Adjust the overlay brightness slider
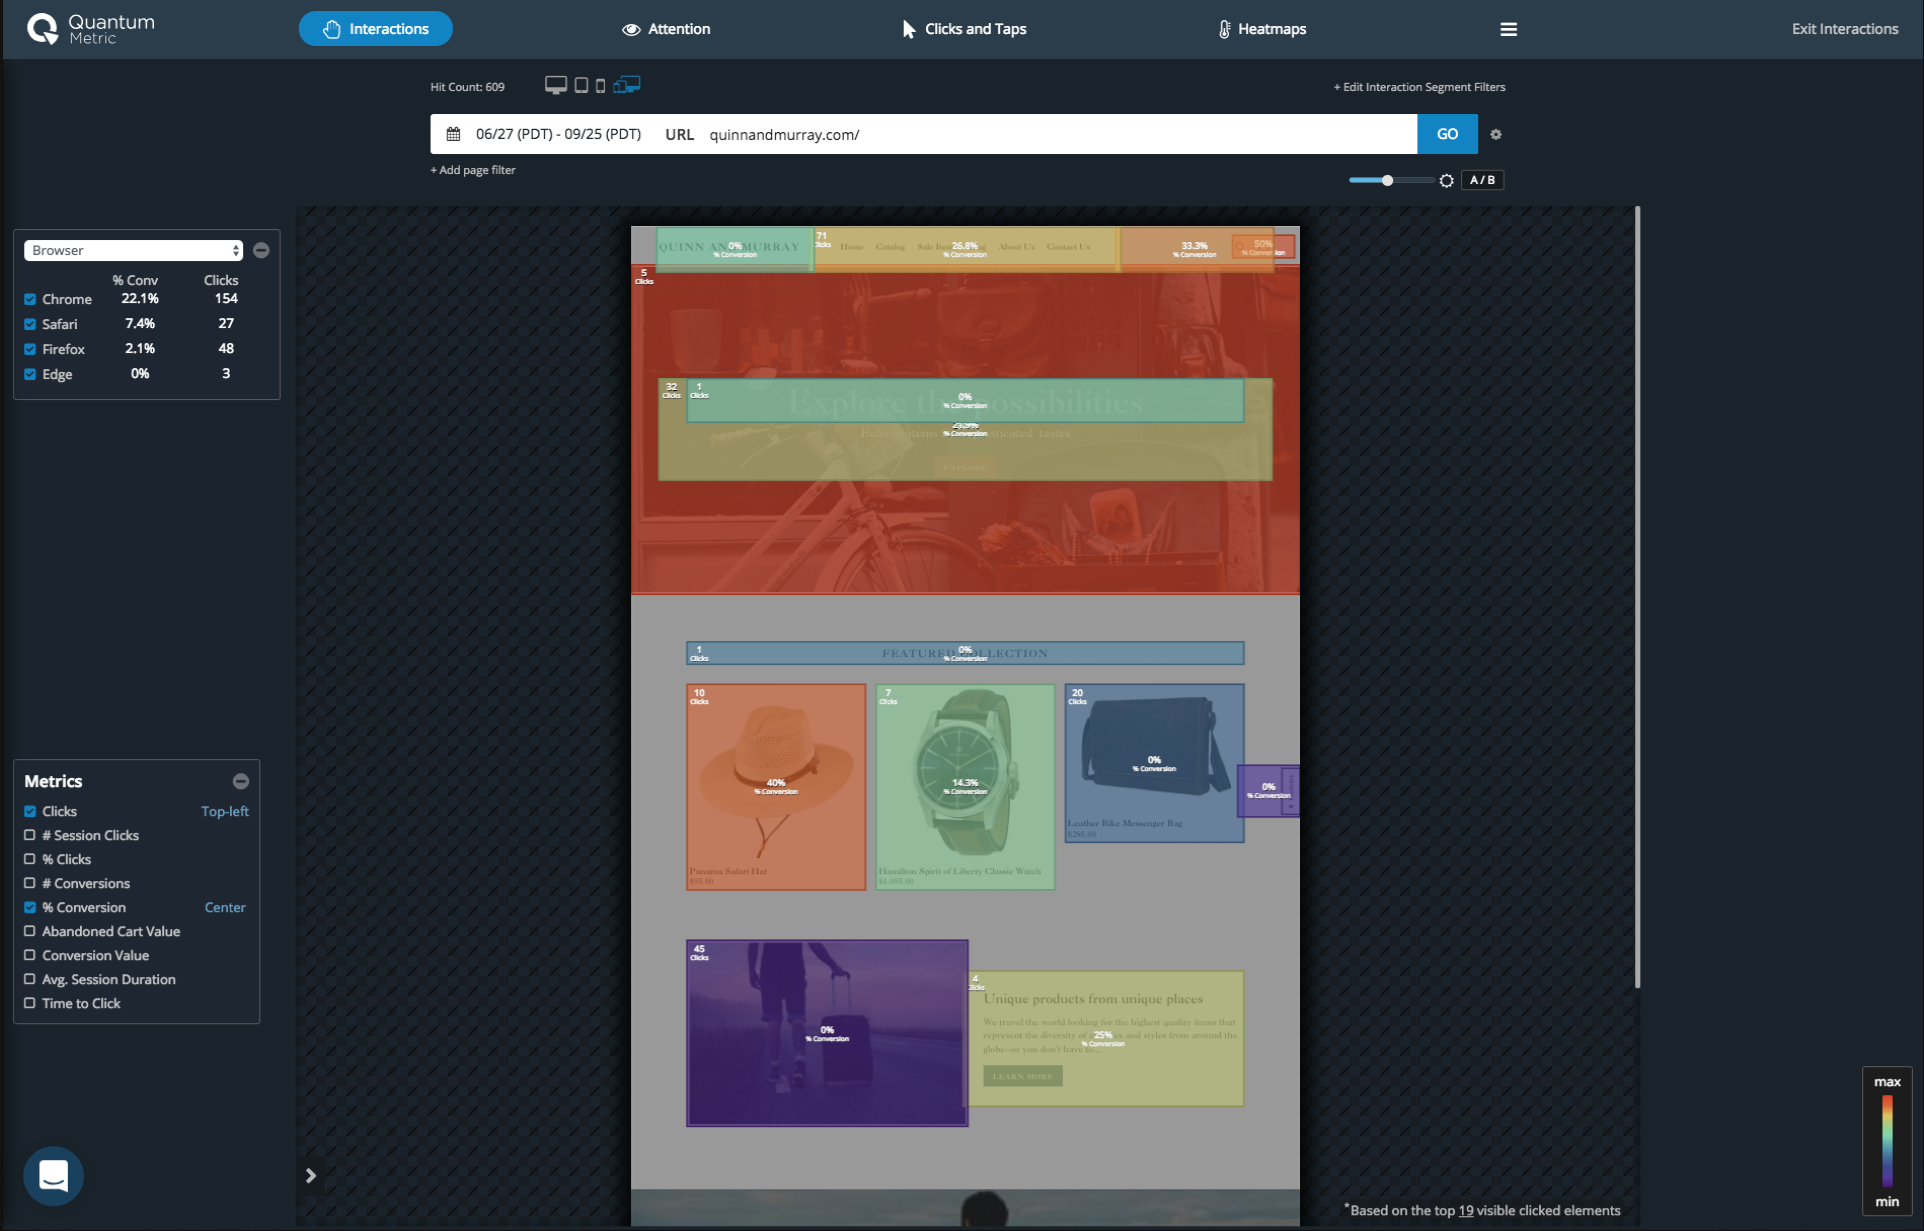This screenshot has width=1924, height=1231. [x=1387, y=180]
